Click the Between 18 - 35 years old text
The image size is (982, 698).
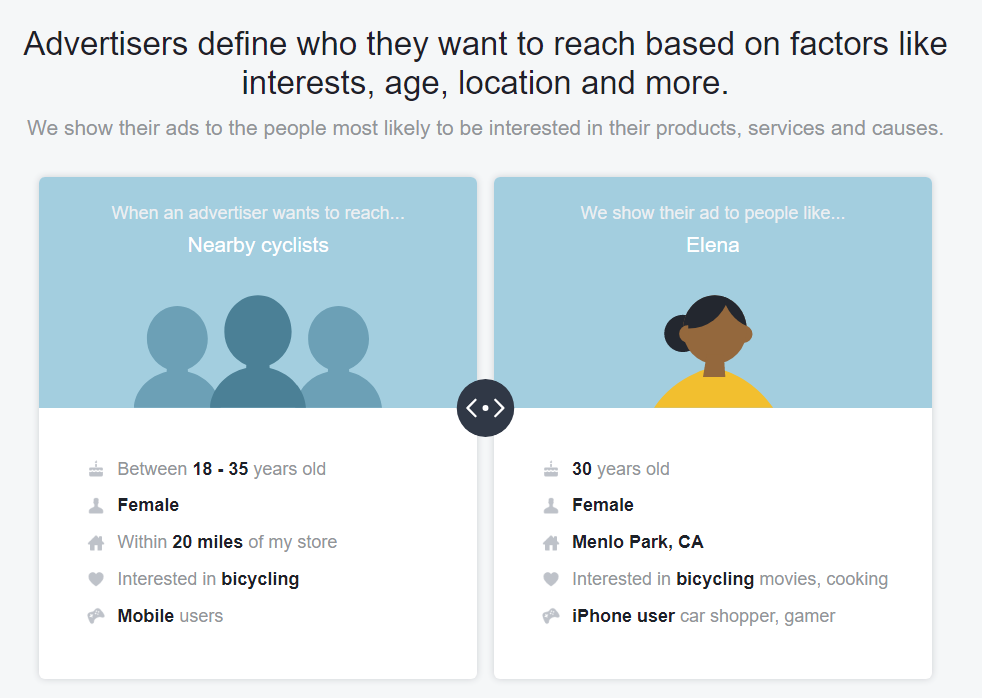(x=221, y=469)
